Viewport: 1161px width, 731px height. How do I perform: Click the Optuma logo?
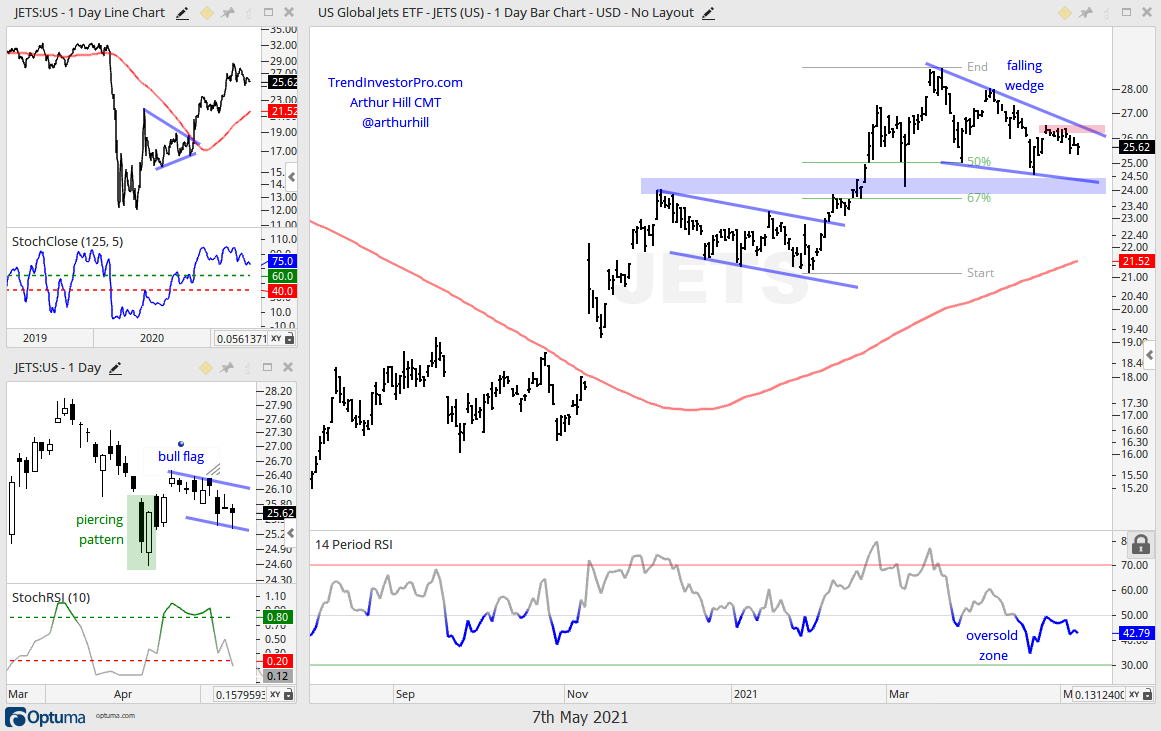pos(45,717)
